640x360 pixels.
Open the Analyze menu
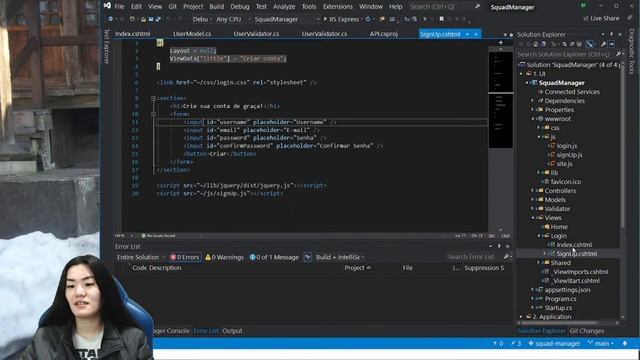(x=284, y=7)
